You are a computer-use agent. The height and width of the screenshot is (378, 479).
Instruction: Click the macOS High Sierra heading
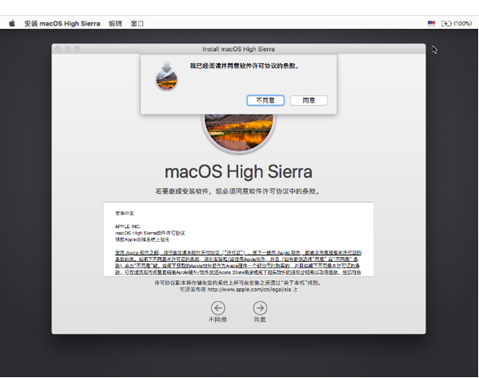pyautogui.click(x=239, y=172)
